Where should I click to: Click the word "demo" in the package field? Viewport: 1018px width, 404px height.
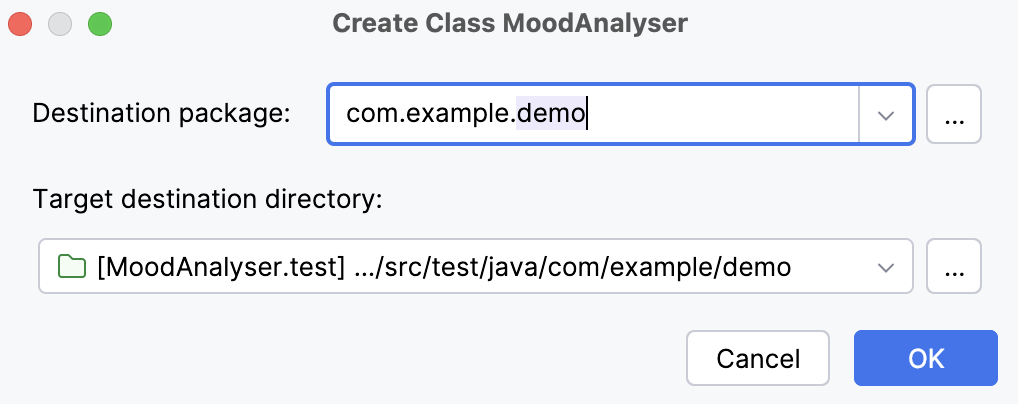[x=551, y=115]
